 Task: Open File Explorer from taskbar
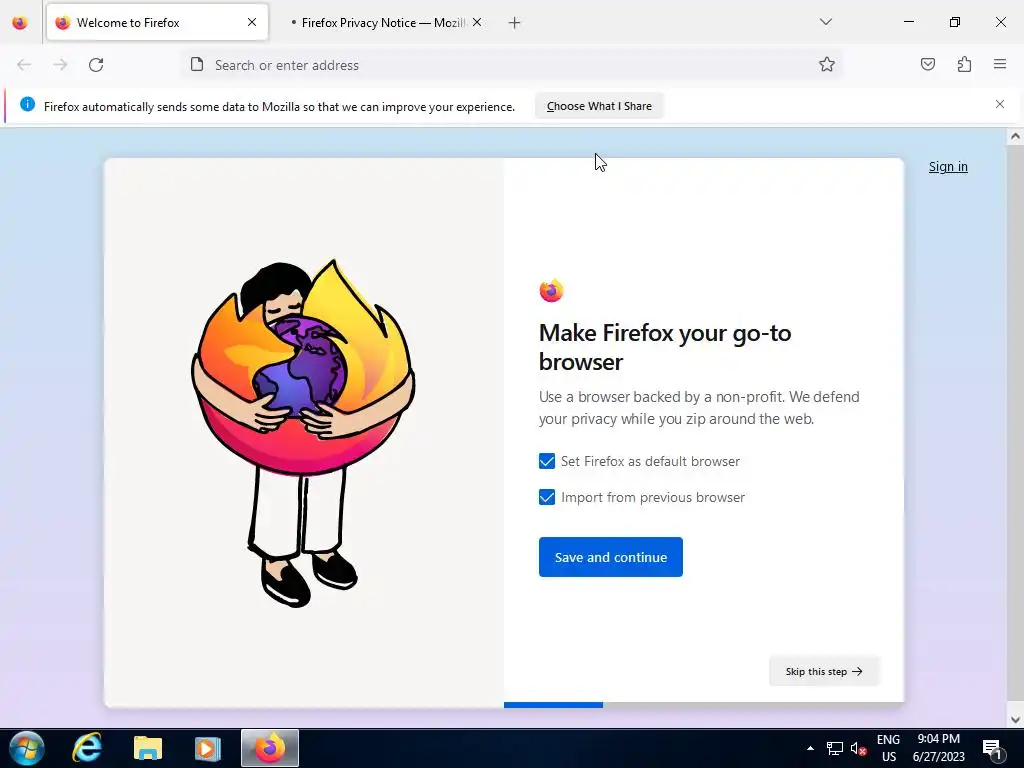(148, 748)
